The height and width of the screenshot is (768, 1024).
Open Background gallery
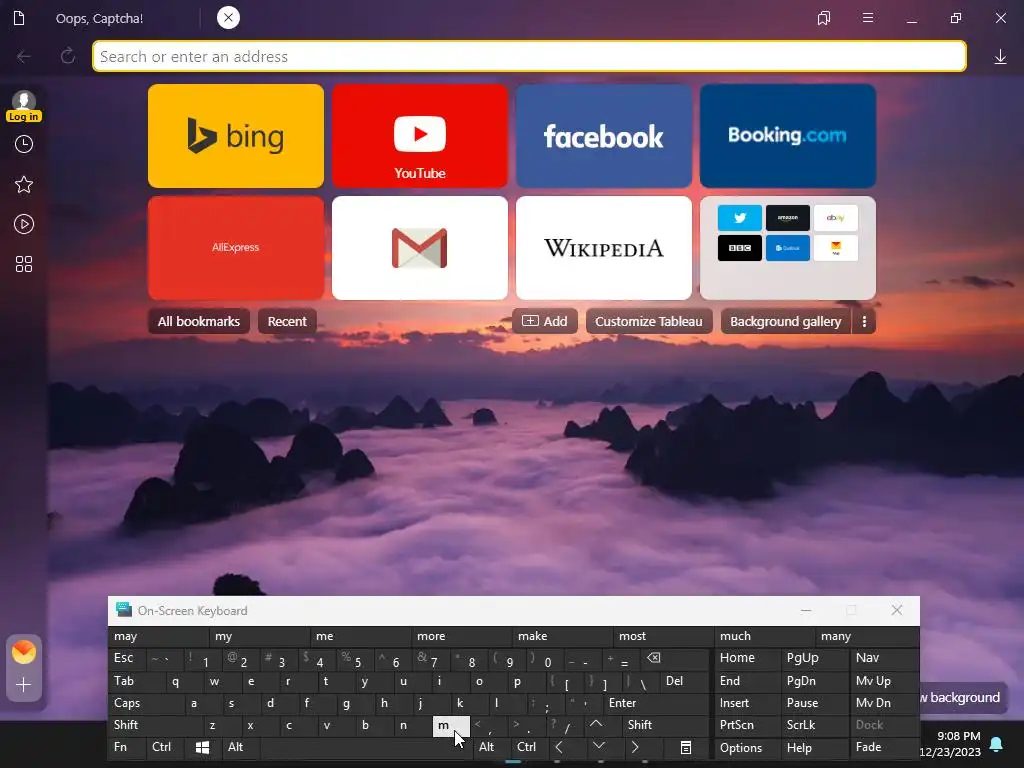click(786, 321)
